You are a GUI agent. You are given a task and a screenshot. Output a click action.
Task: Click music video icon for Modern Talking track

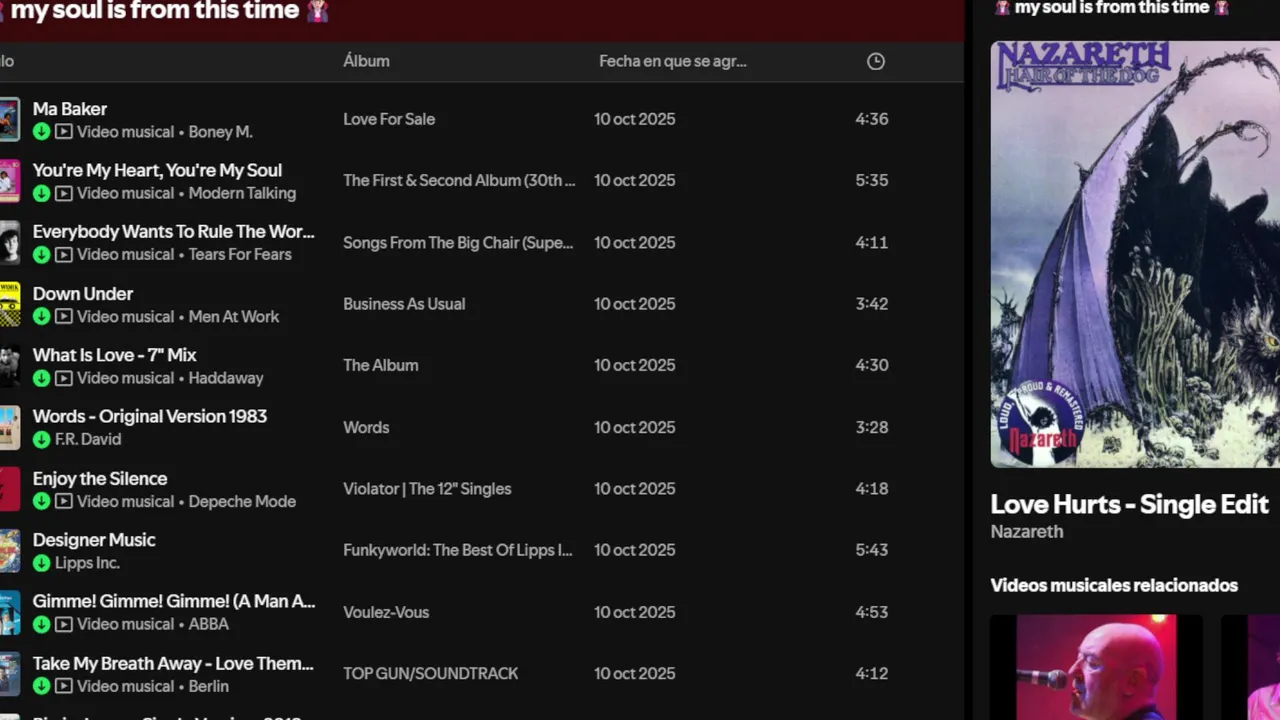click(64, 193)
